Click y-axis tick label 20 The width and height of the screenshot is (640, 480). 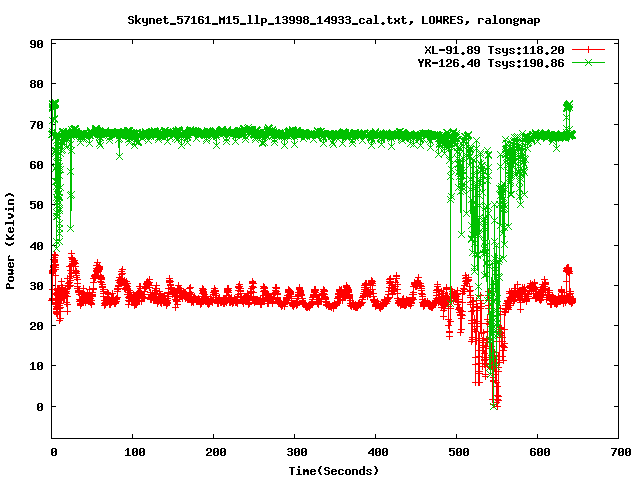click(x=36, y=326)
